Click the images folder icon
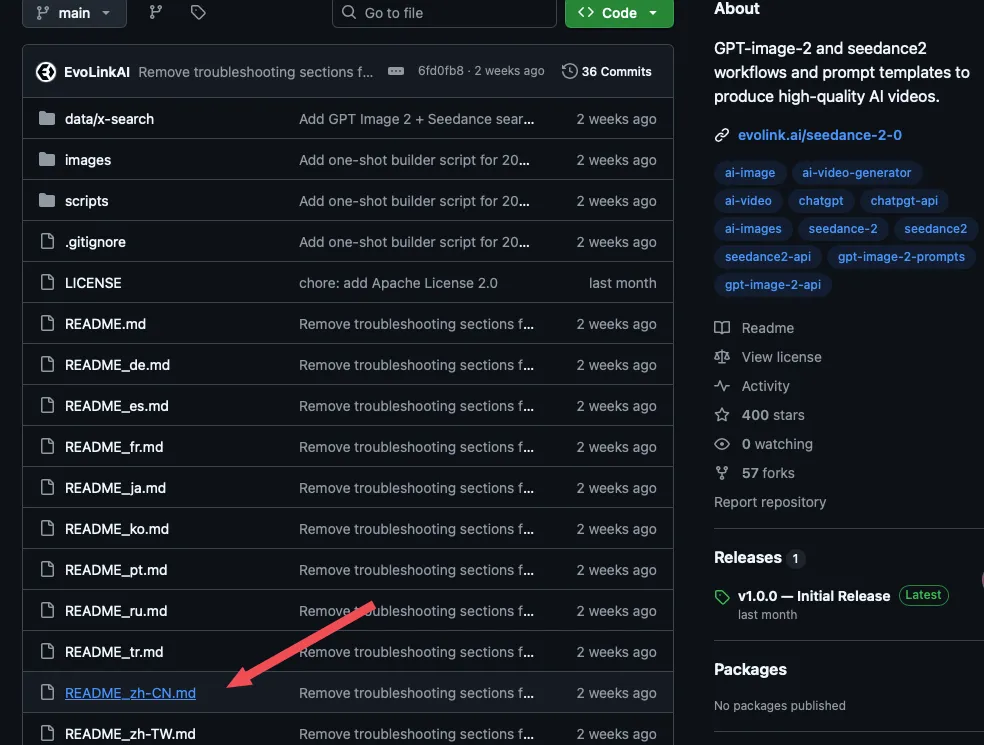 pos(47,159)
